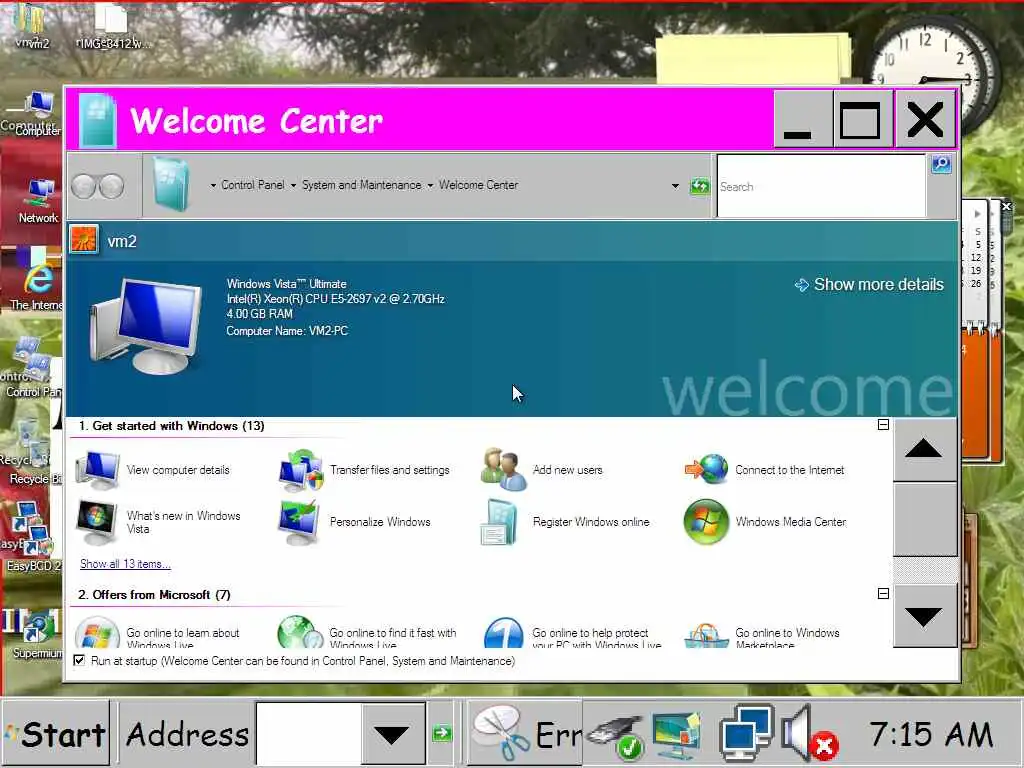1024x768 pixels.
Task: Click Welcome Center breadcrumb
Action: pyautogui.click(x=478, y=185)
